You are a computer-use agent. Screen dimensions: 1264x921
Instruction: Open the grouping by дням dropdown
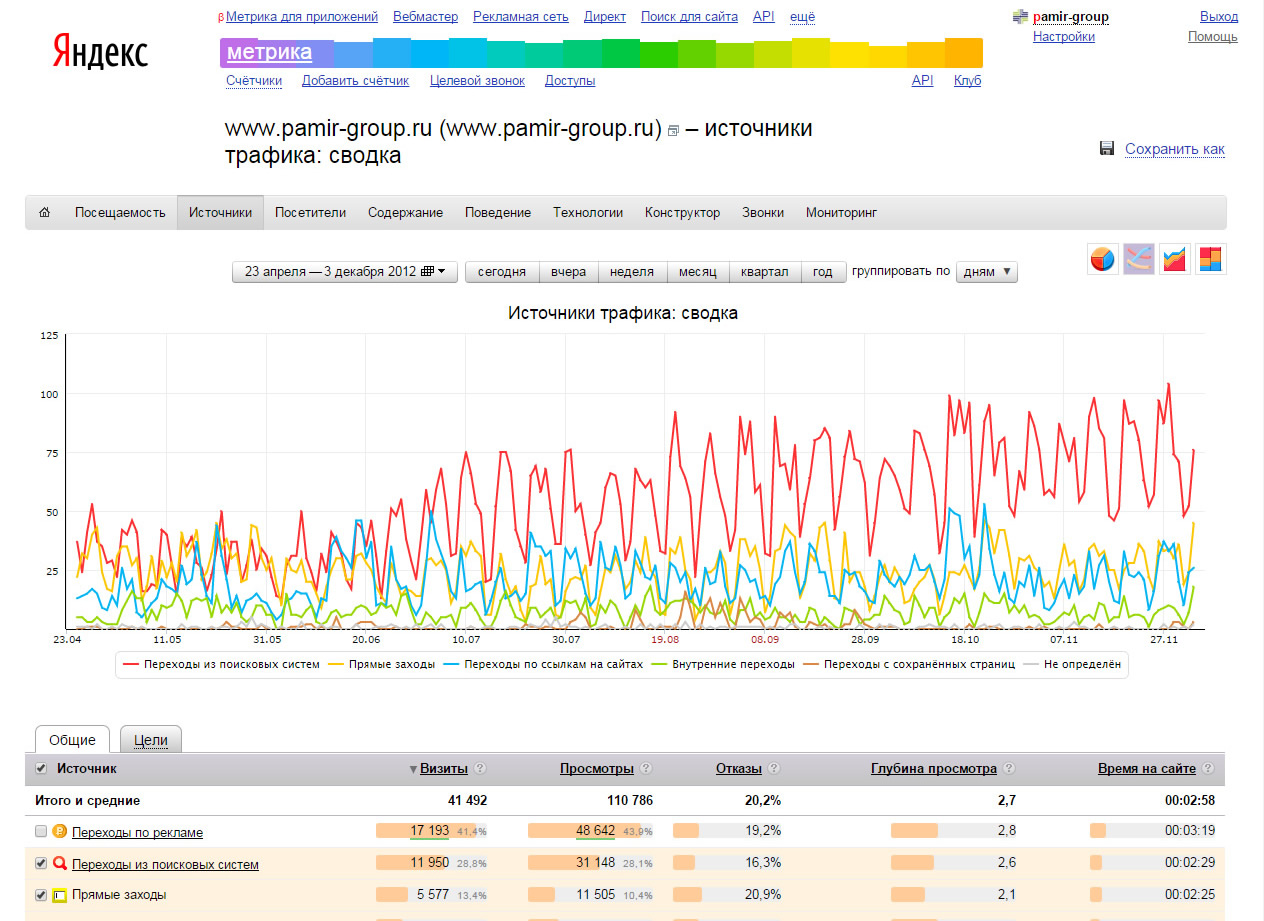[987, 271]
